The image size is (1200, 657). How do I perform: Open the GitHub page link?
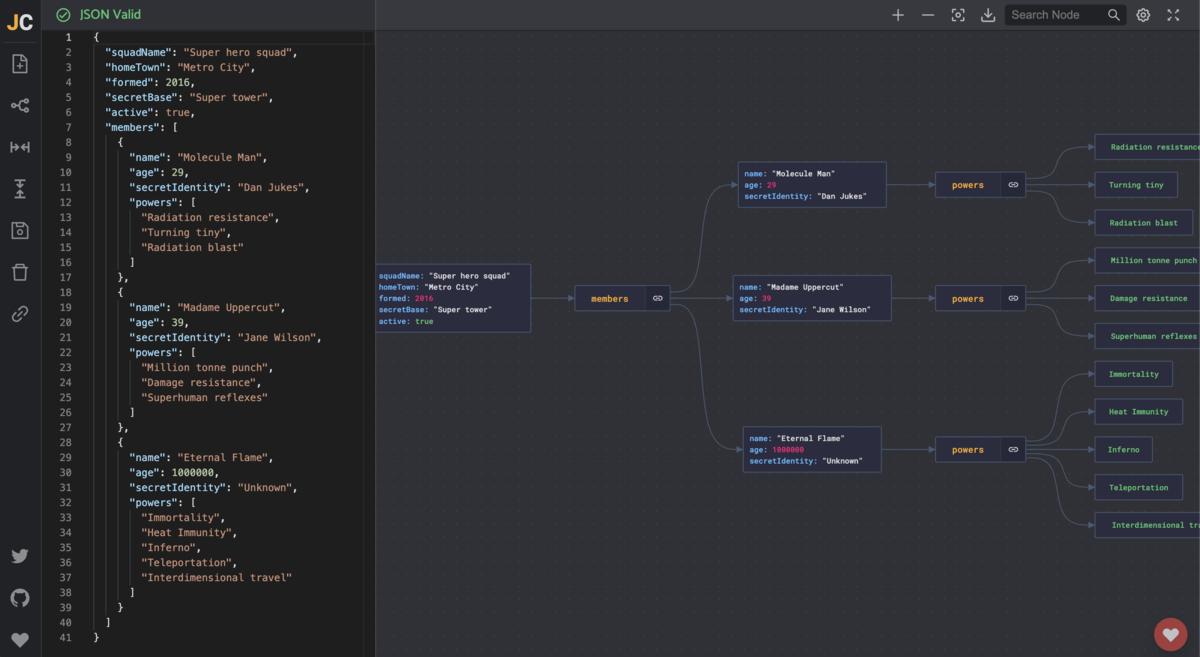[20, 598]
